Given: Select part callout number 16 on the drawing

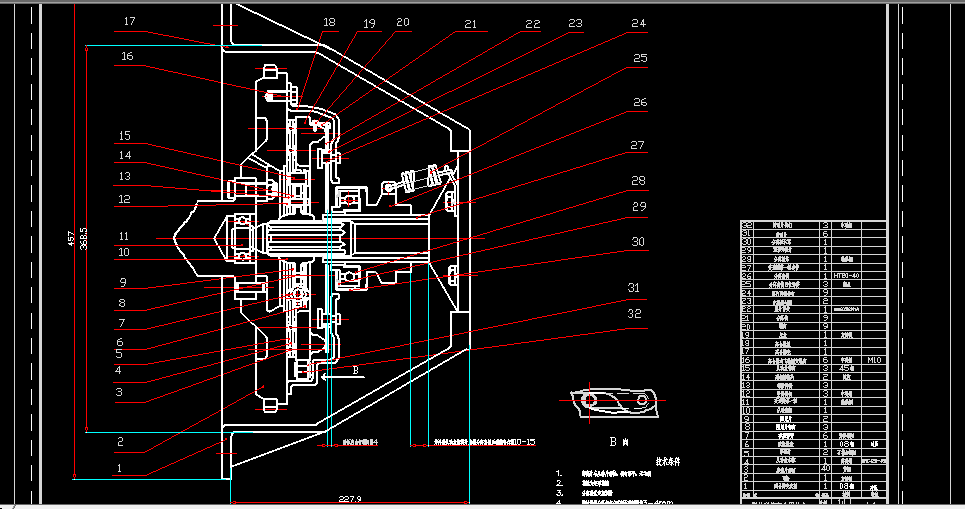Looking at the screenshot, I should coord(127,57).
